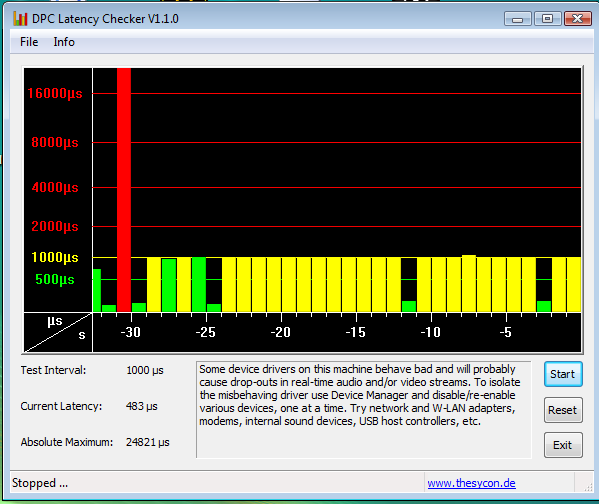
Task: Click the -30 seconds time axis label
Action: (131, 332)
